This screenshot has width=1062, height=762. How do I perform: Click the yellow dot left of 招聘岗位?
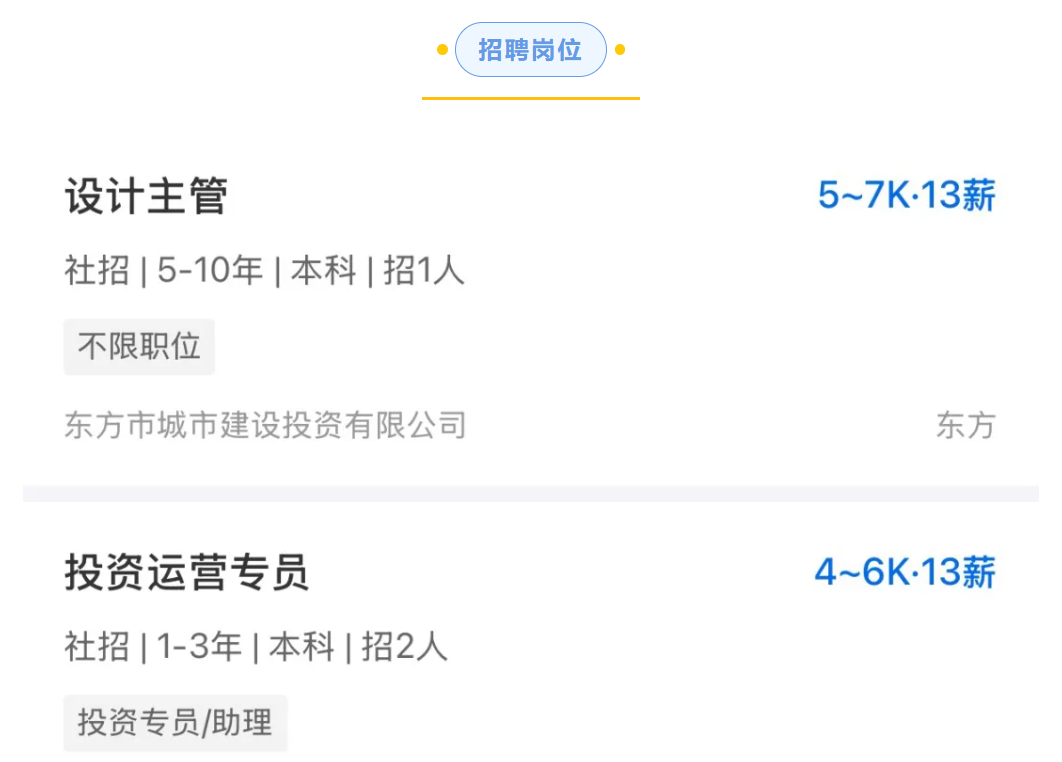pyautogui.click(x=442, y=49)
